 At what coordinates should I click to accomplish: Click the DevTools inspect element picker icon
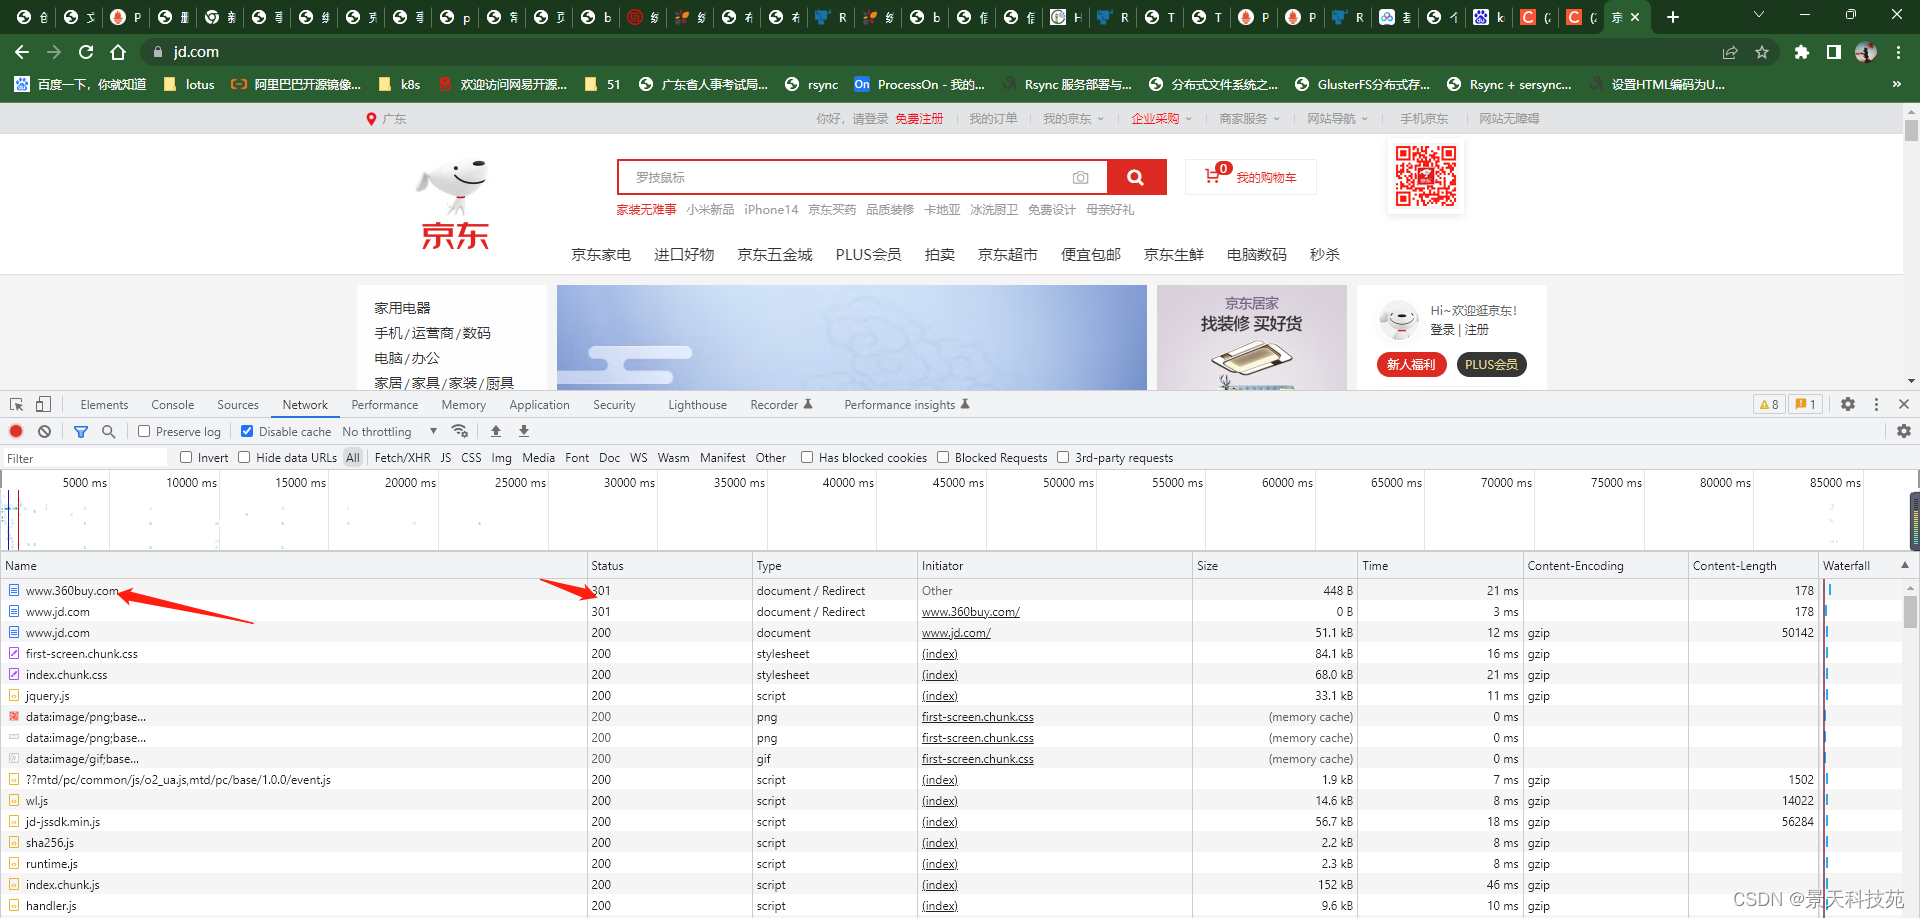pos(17,405)
